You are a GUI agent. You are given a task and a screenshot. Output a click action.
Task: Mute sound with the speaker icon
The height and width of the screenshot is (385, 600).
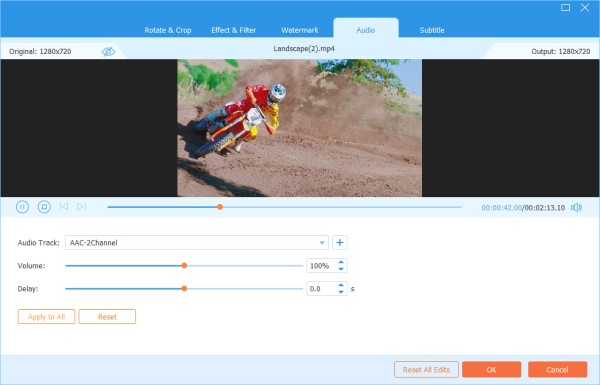pos(576,207)
